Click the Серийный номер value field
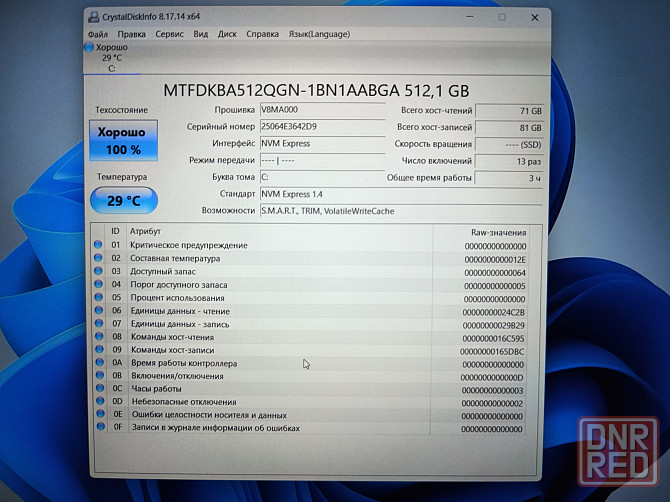Image resolution: width=670 pixels, height=502 pixels. (x=321, y=127)
